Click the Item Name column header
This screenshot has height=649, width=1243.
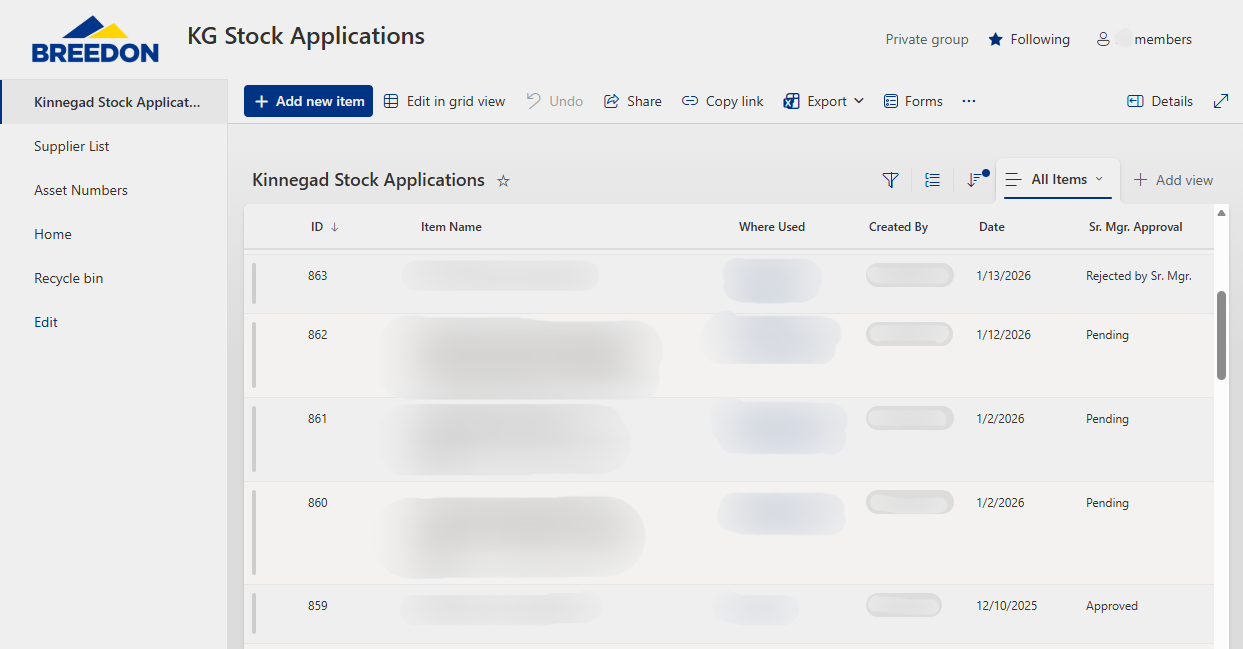coord(451,227)
